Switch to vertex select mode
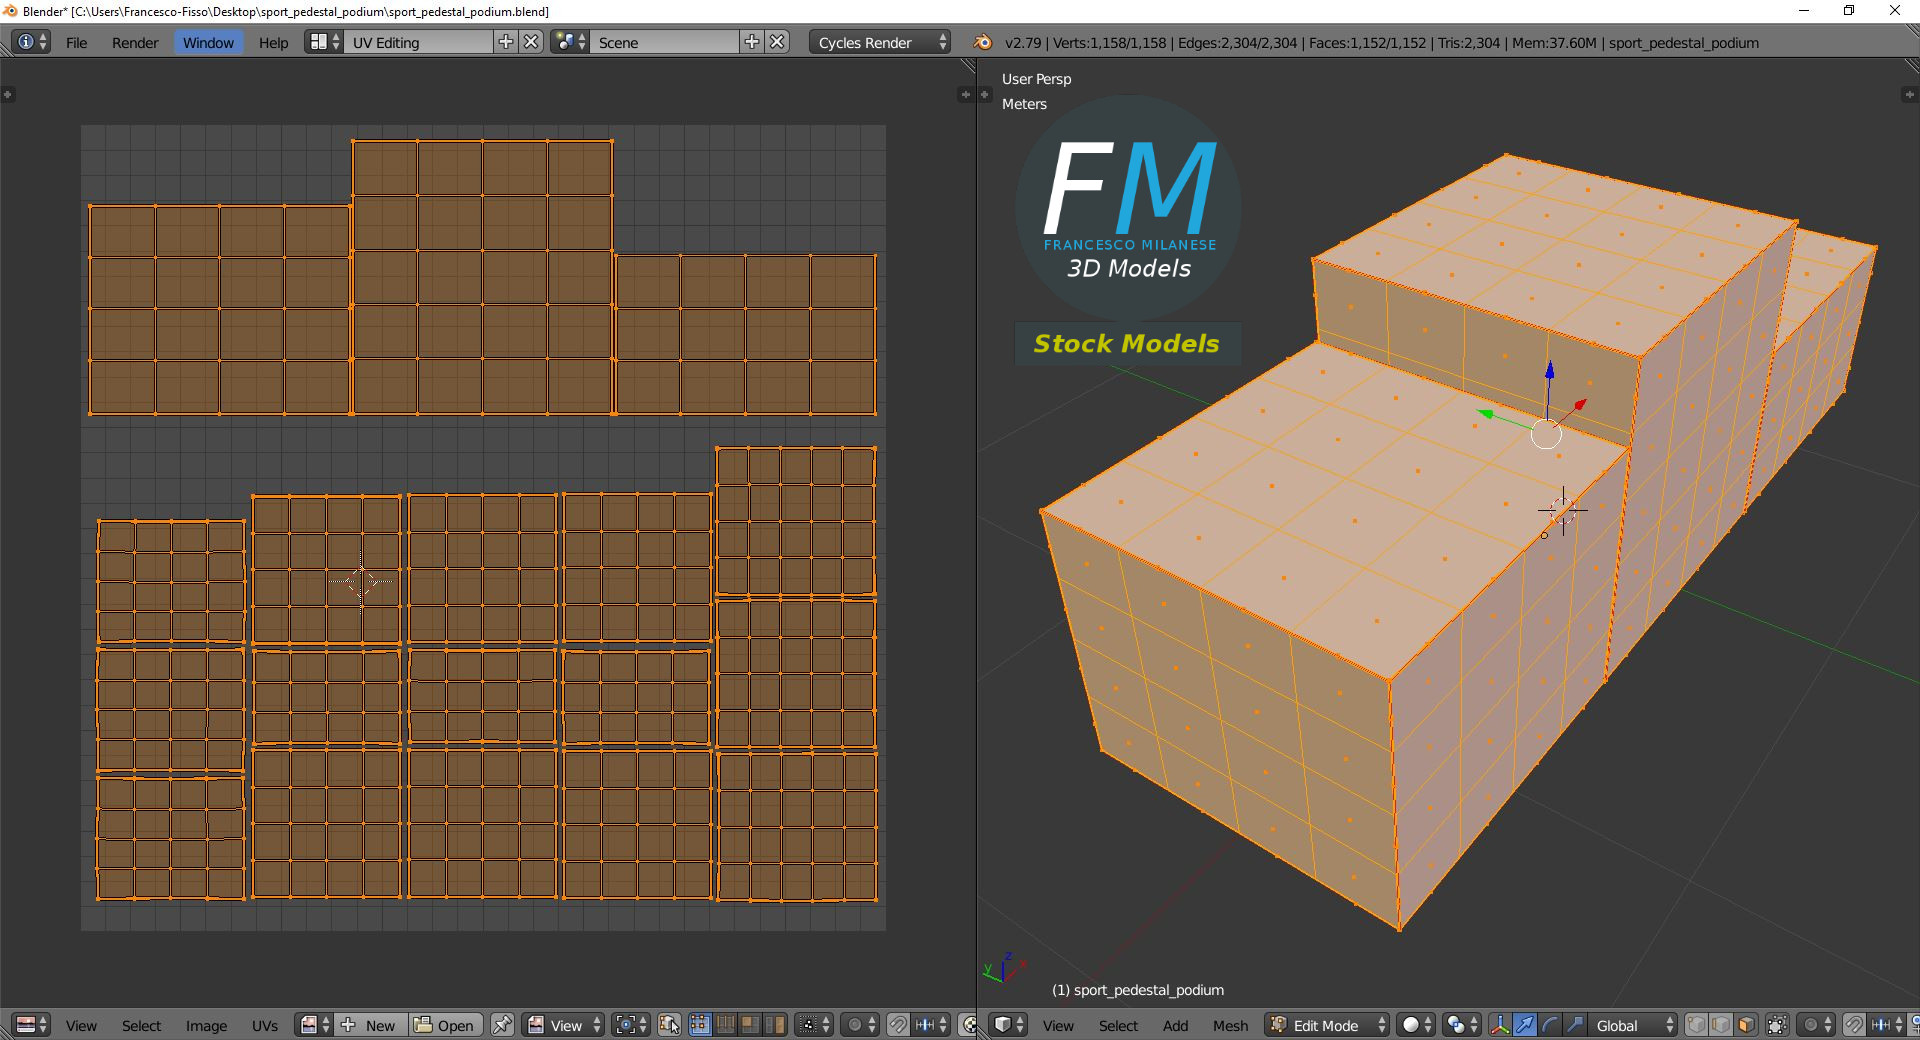 coord(1696,1025)
